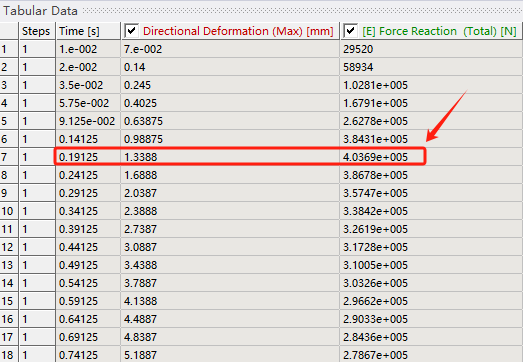Select time cell 0.29125

click(88, 194)
